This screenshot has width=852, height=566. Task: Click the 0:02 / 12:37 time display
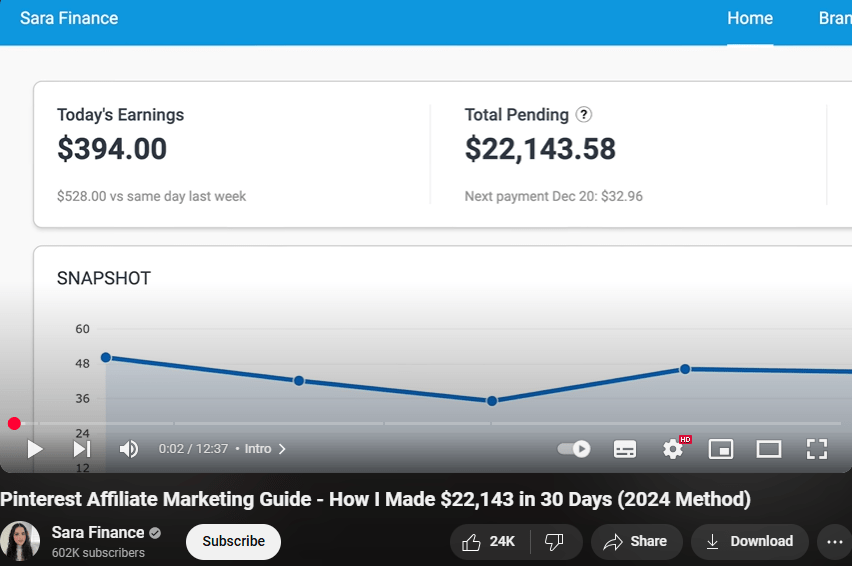(x=193, y=449)
